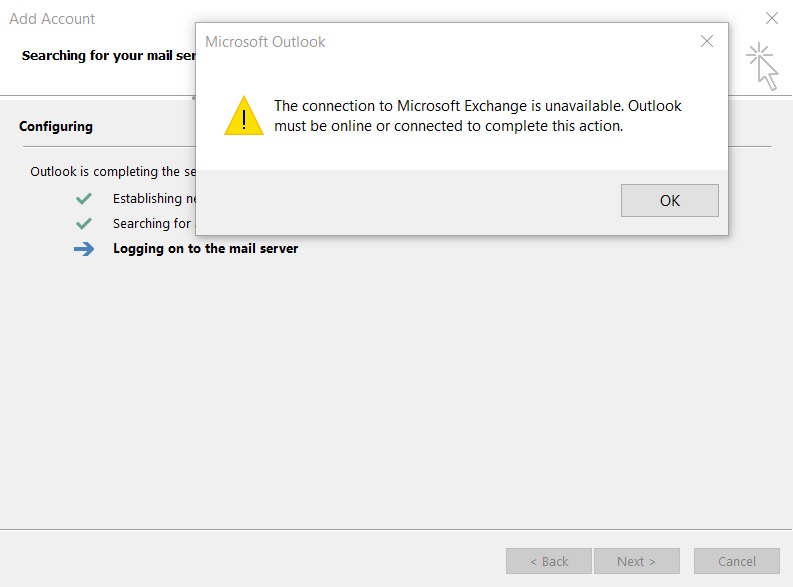The height and width of the screenshot is (587, 793).
Task: Click the Exchange connection unavailable message
Action: [x=477, y=116]
